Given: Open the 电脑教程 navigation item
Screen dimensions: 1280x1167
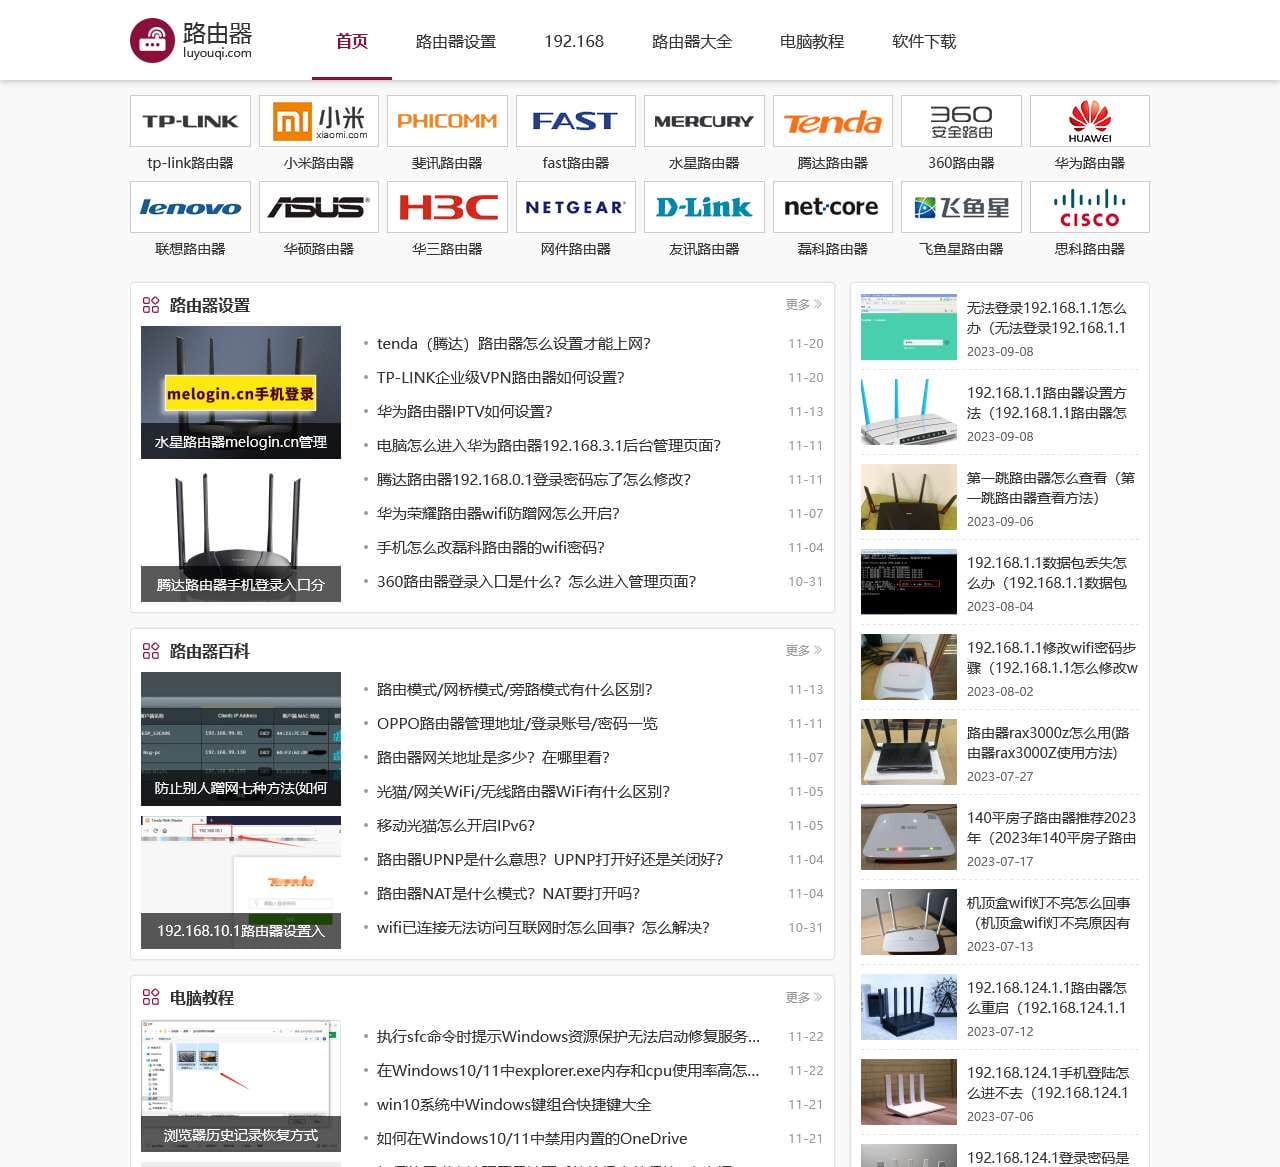Looking at the screenshot, I should pos(812,41).
